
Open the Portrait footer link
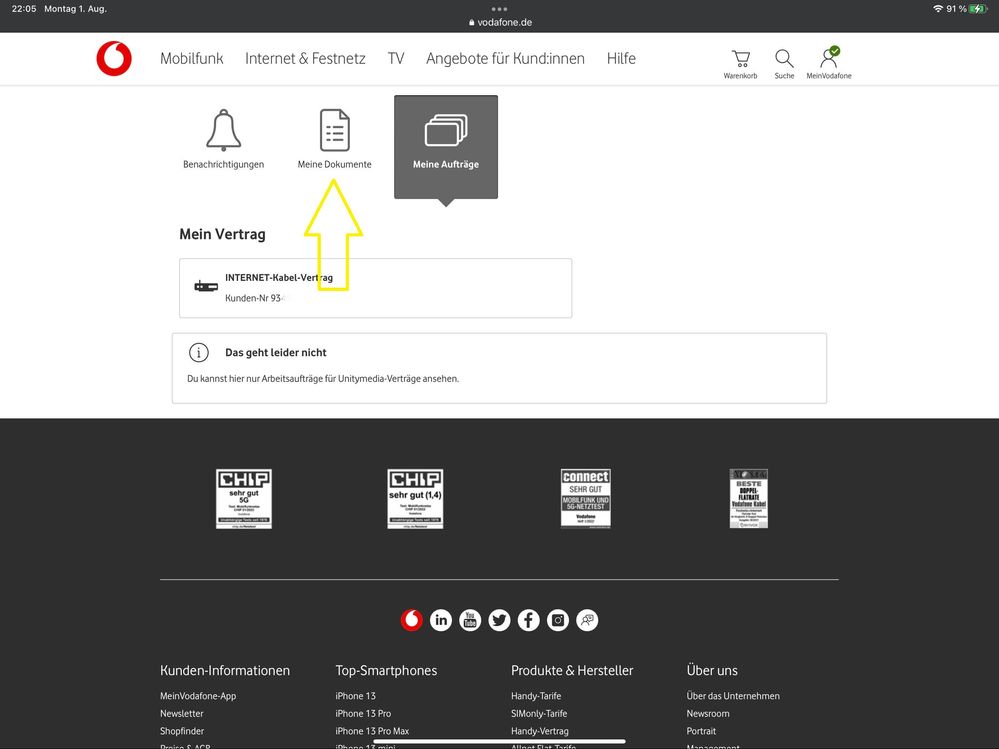701,731
